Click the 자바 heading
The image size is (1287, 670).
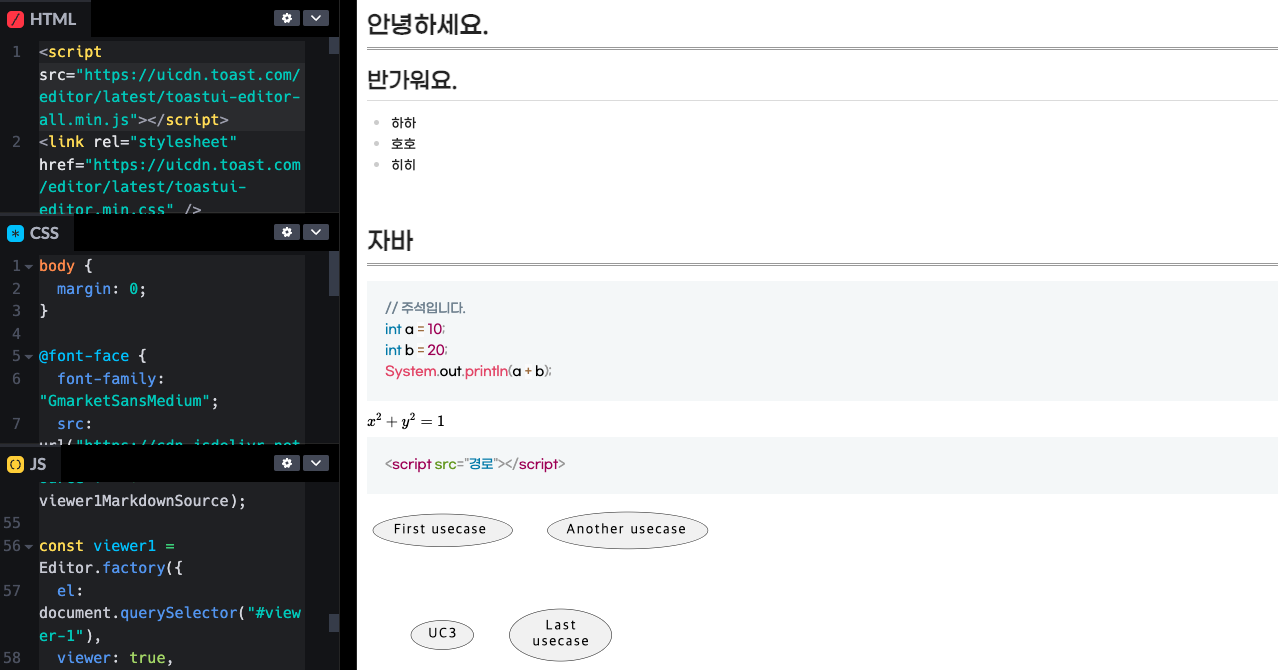390,241
